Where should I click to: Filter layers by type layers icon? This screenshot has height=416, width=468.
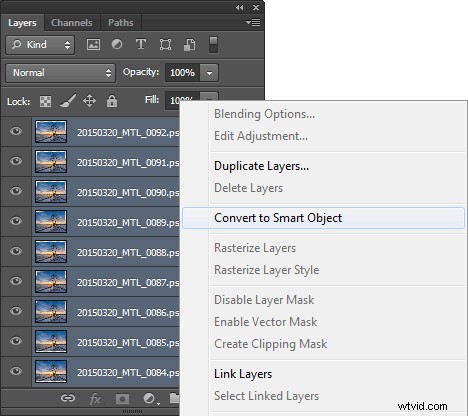[141, 44]
